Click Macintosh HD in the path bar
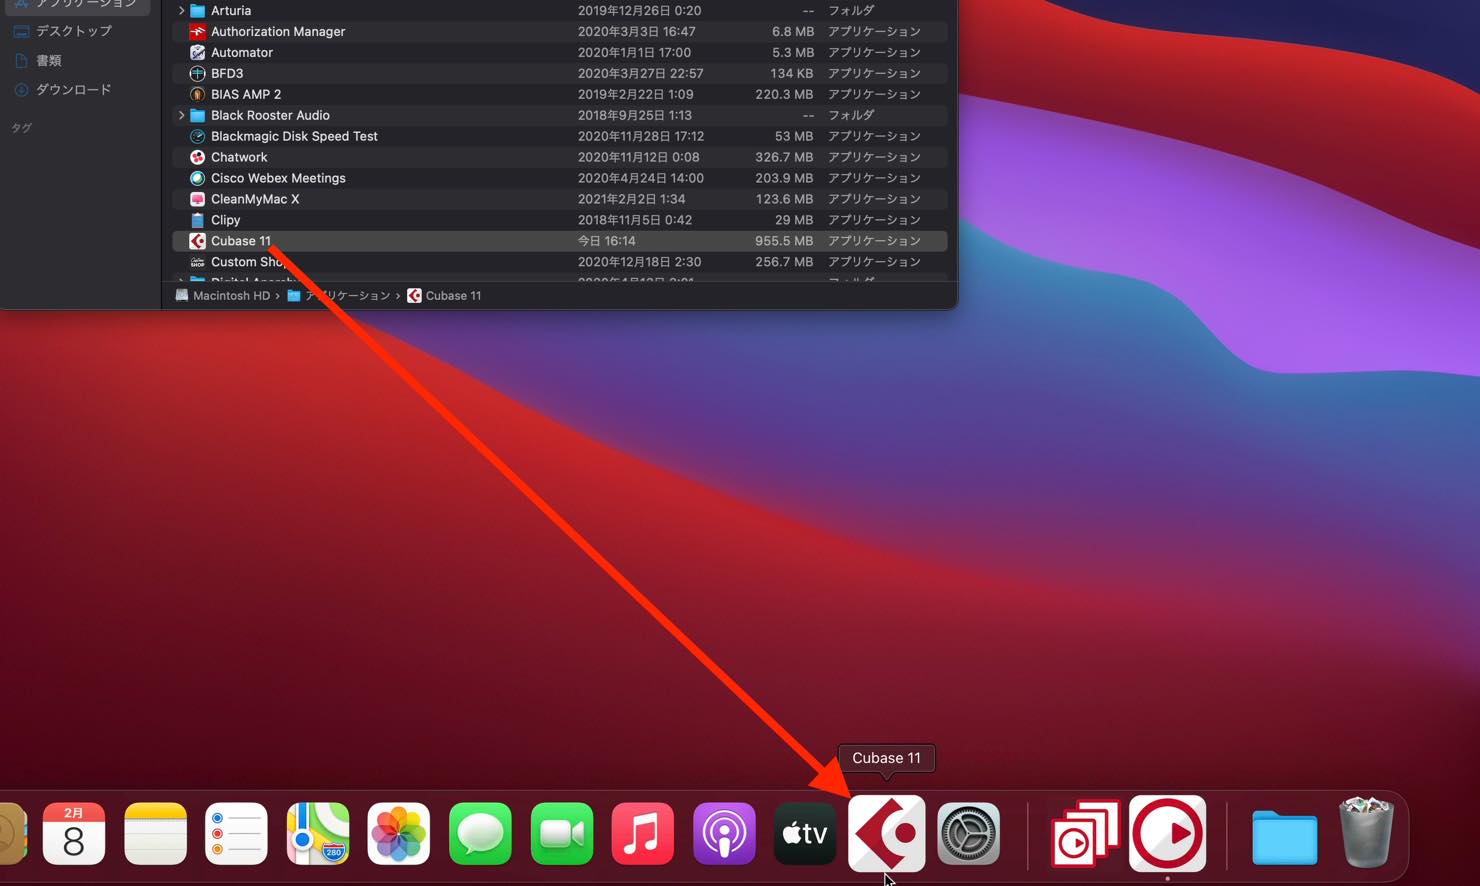The width and height of the screenshot is (1480, 886). pos(222,295)
